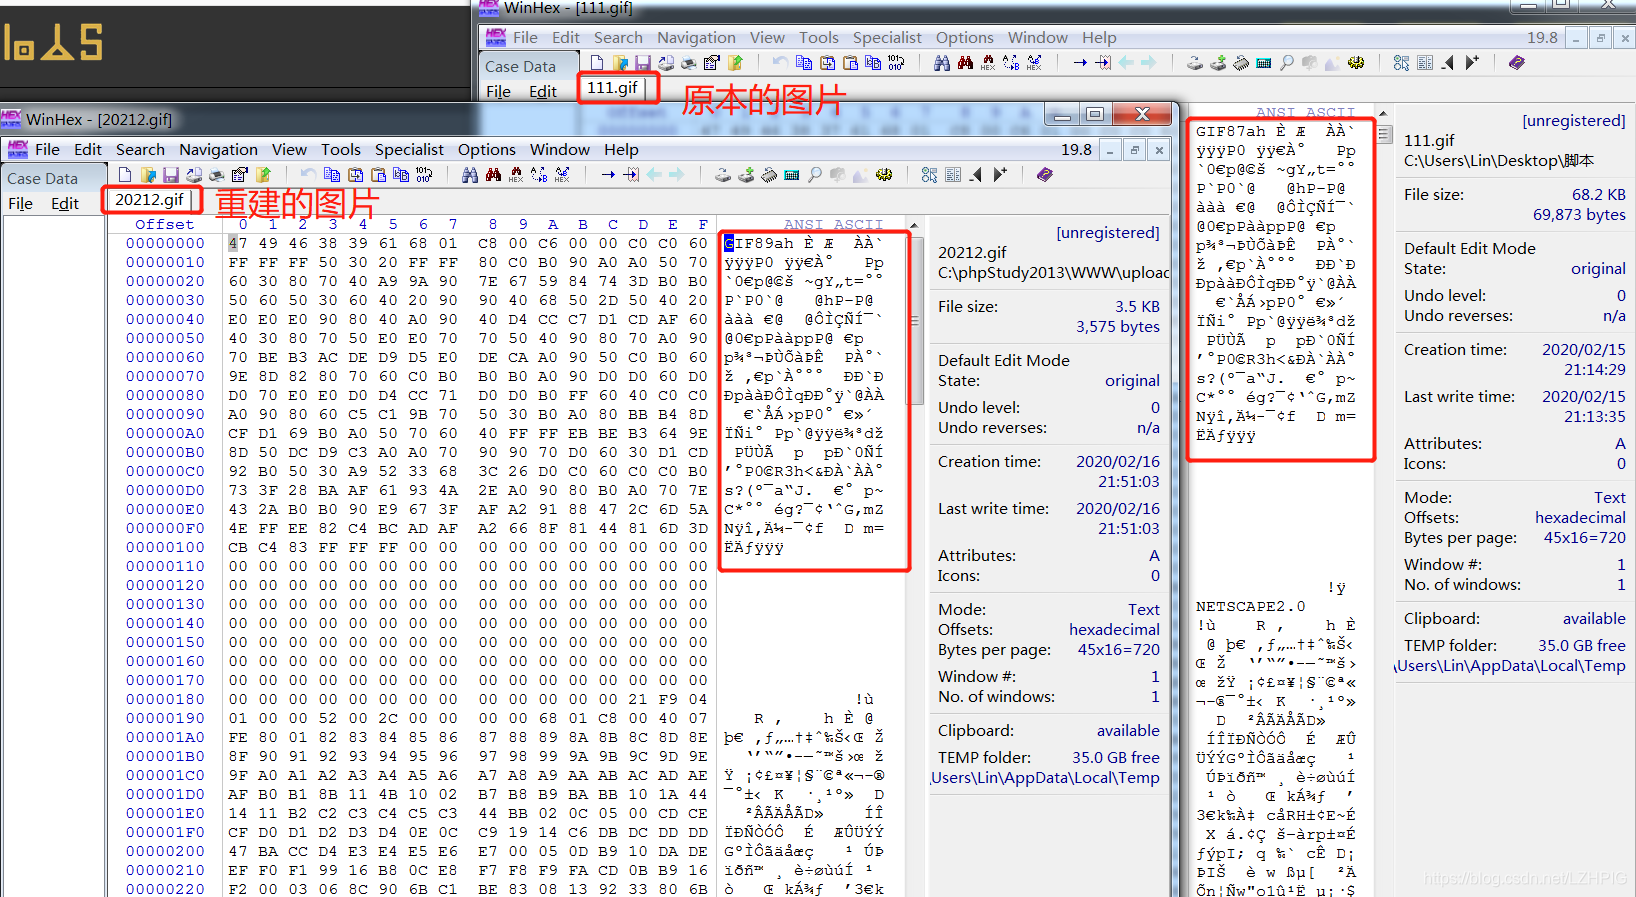The image size is (1636, 897).
Task: Click purple Help book icon in 20212.gif window
Action: click(1045, 175)
